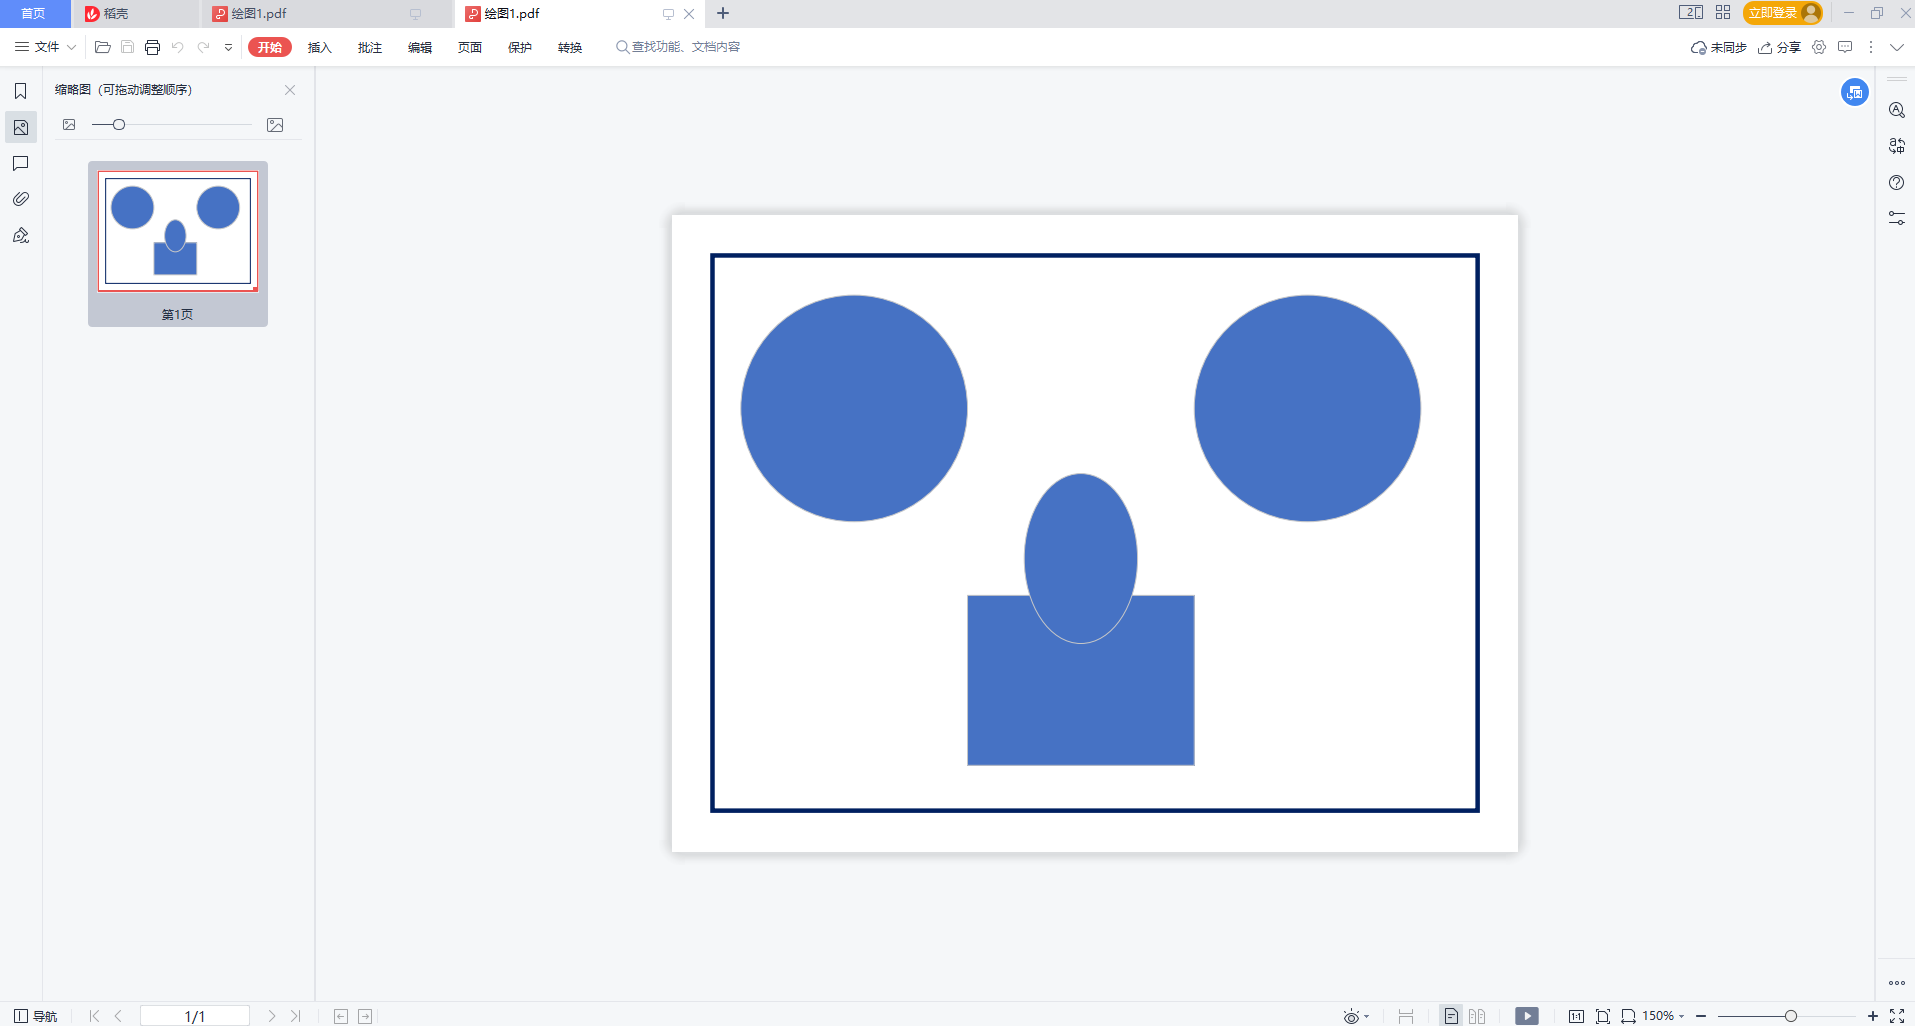The image size is (1915, 1026).
Task: Toggle two-page view mode
Action: click(x=1477, y=1016)
